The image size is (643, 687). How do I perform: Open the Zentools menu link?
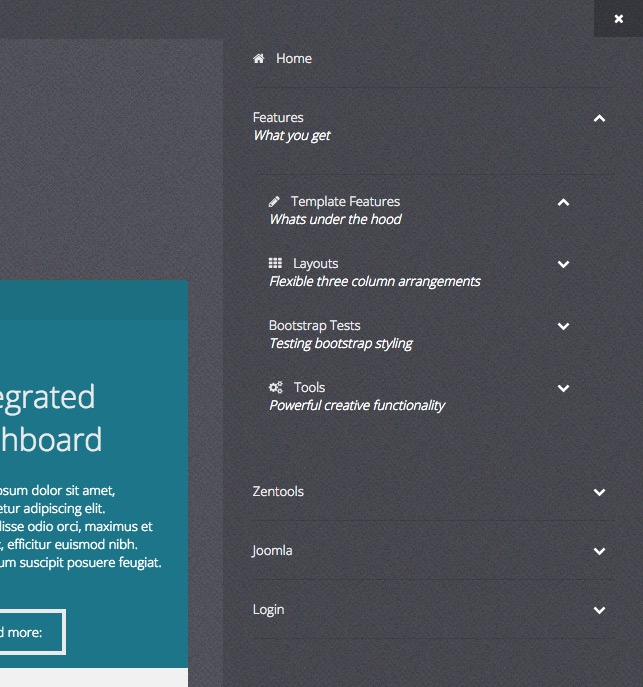pyautogui.click(x=278, y=492)
